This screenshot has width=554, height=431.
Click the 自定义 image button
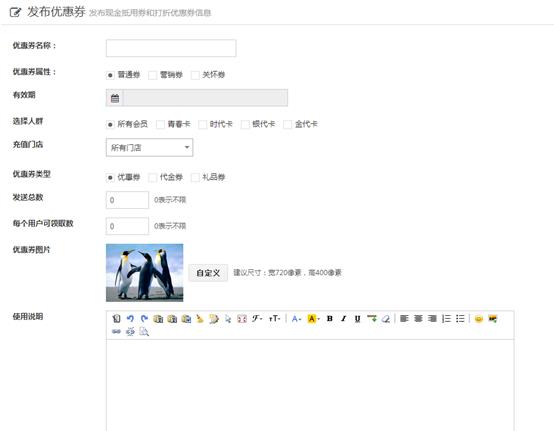pyautogui.click(x=208, y=273)
